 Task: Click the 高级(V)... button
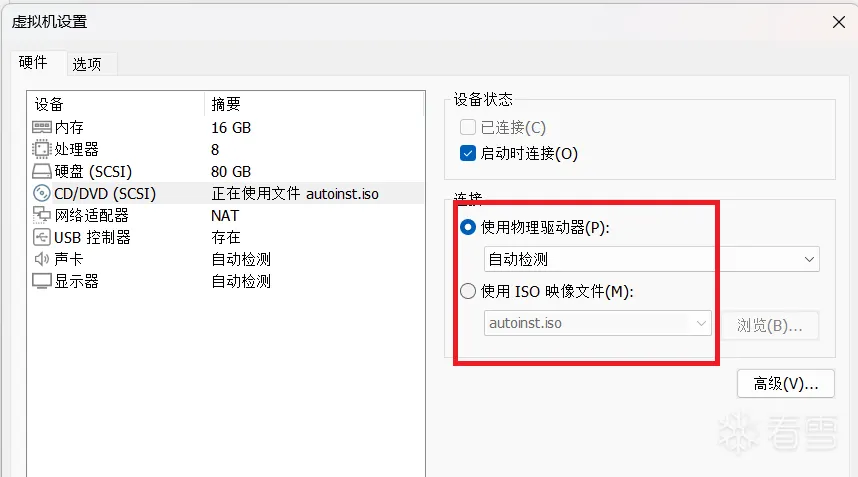pos(785,383)
